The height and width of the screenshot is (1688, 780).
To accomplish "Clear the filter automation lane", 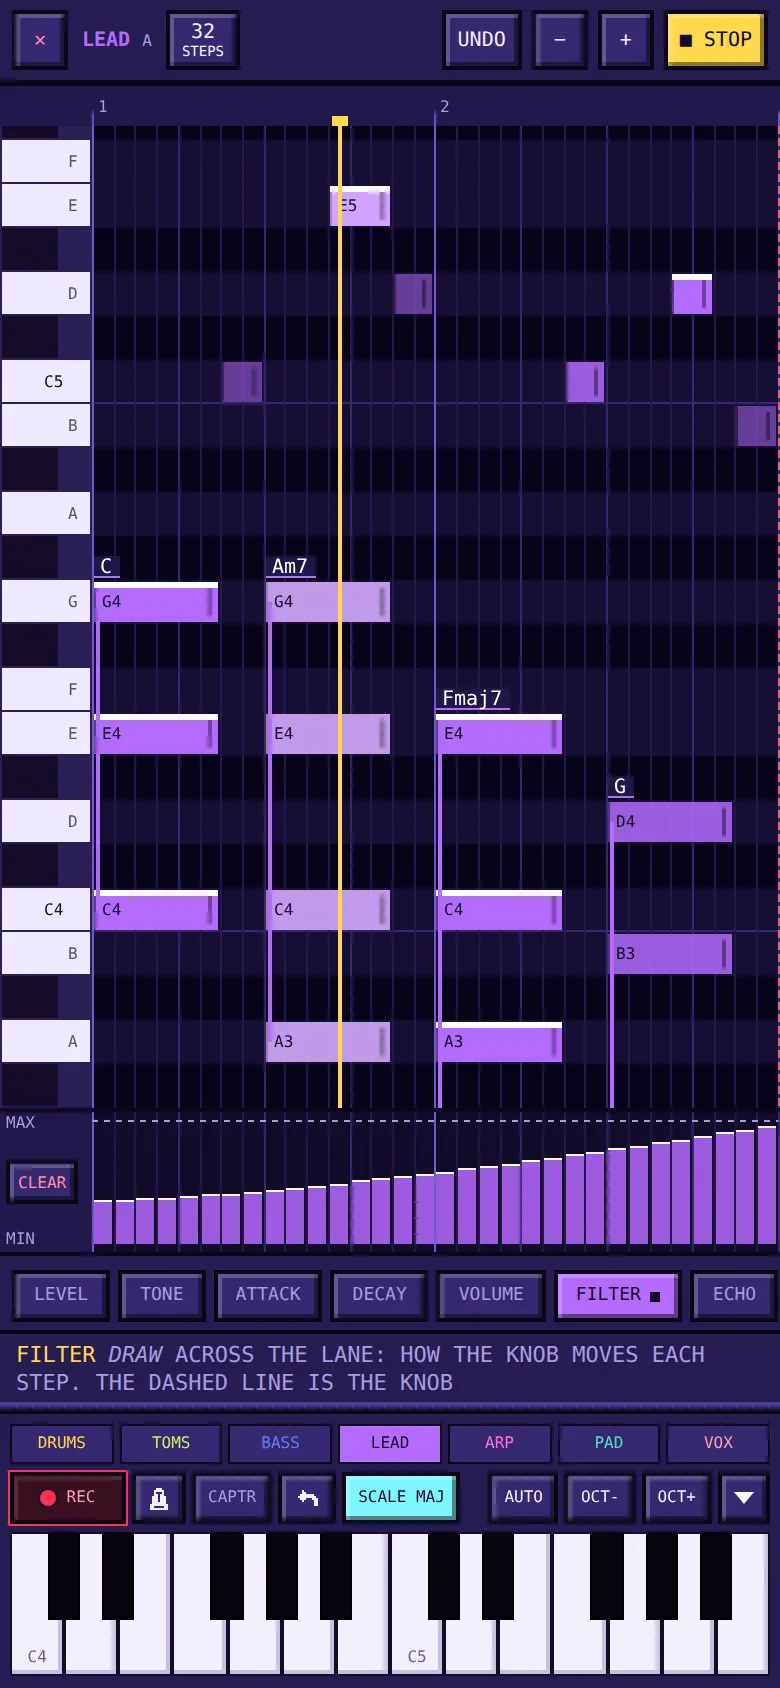I will tap(42, 1182).
